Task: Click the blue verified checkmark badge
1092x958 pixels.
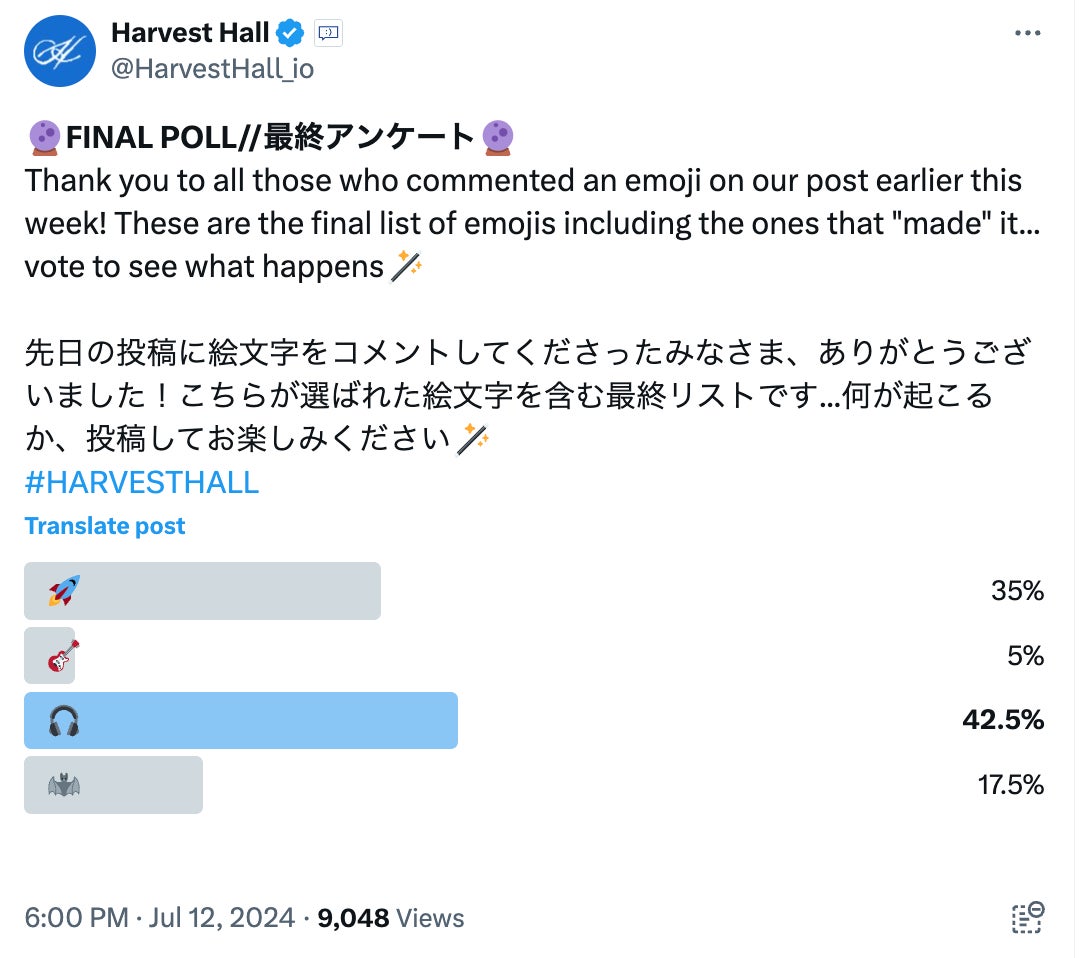Action: (x=291, y=33)
